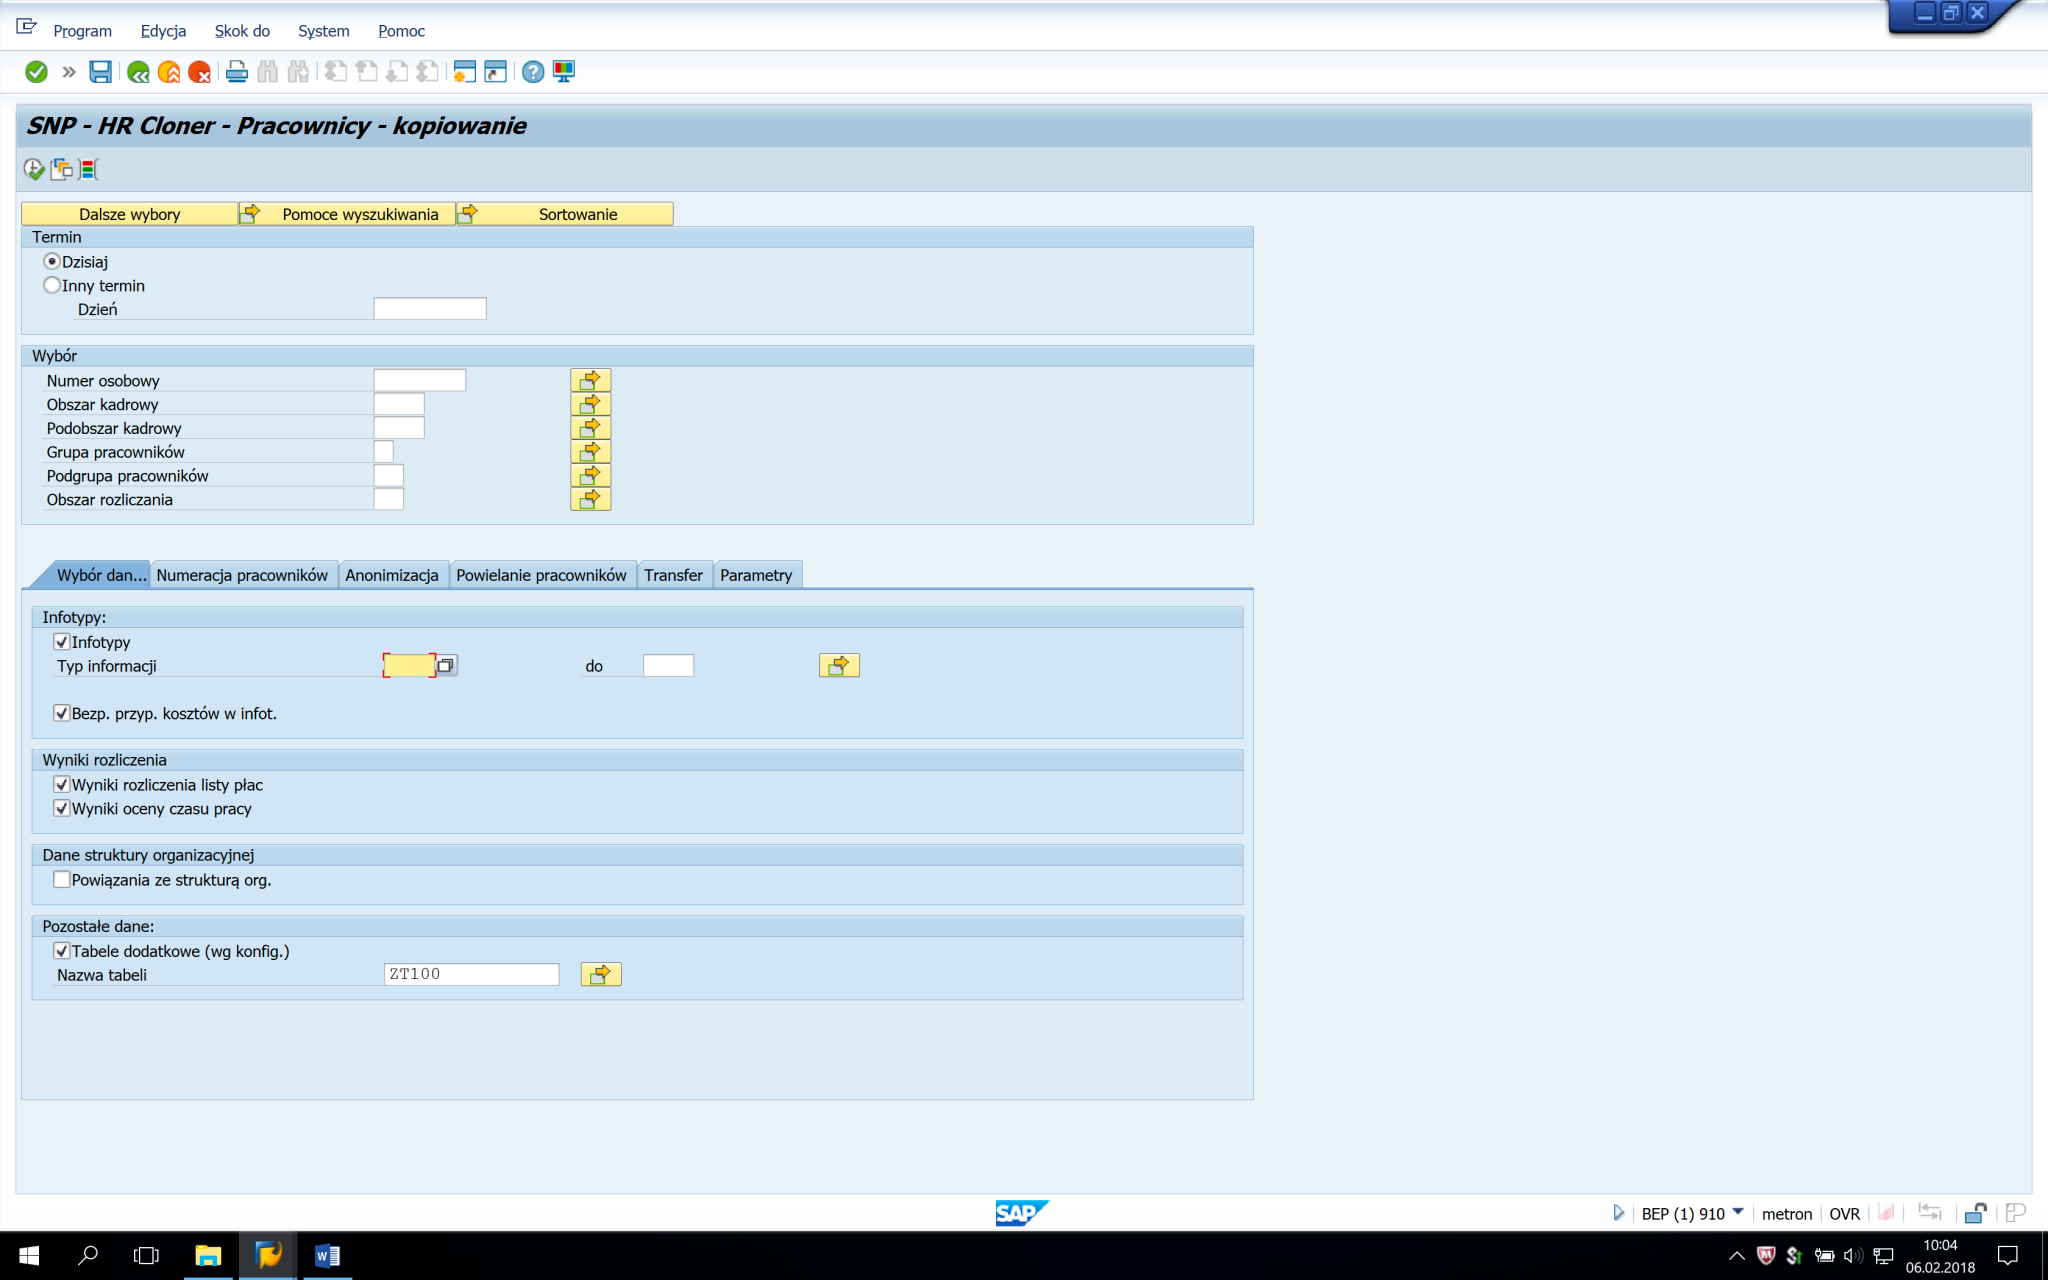Open multiple selection for Podobszar kadrowy

coord(590,428)
